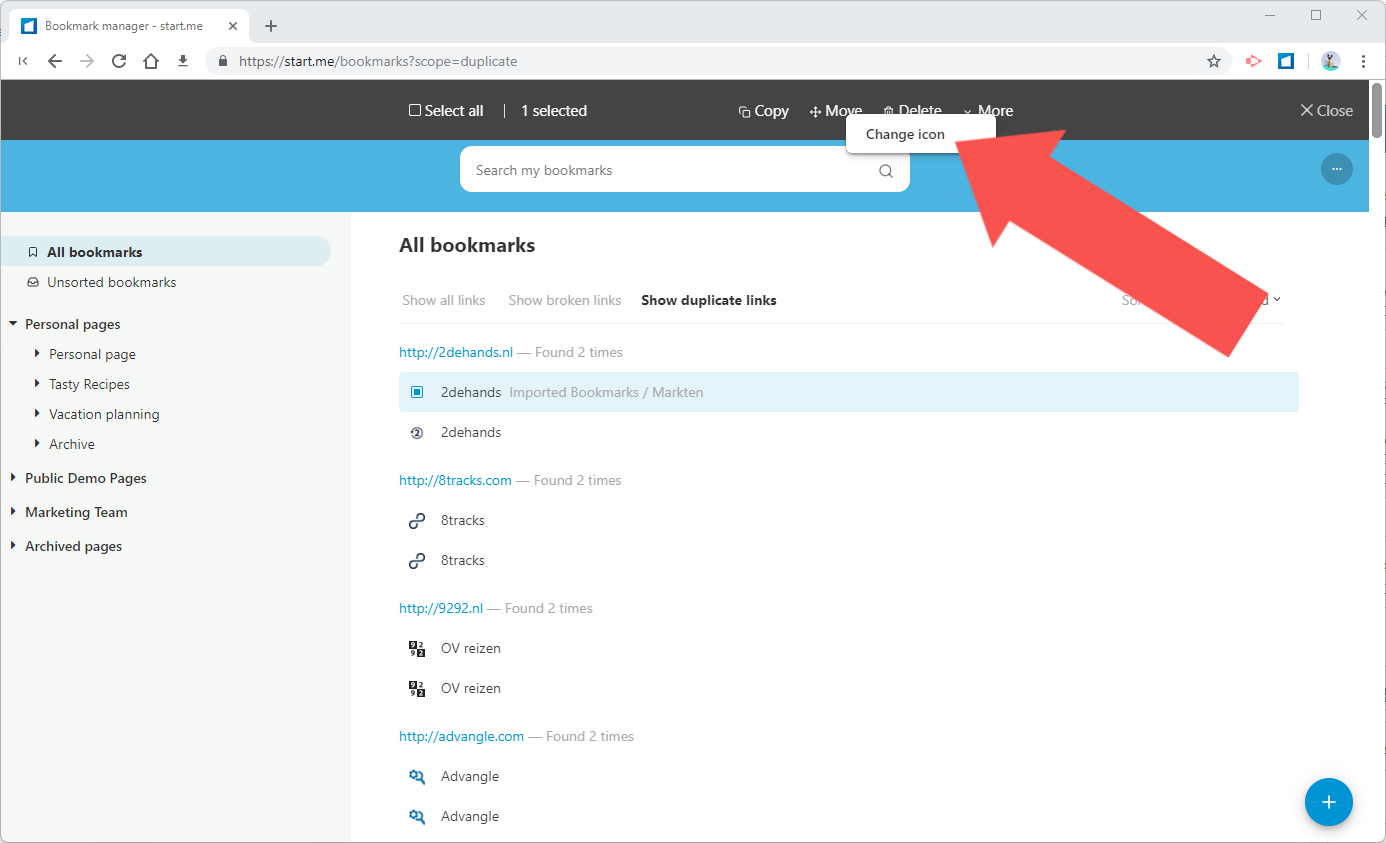Viewport: 1386px width, 843px height.
Task: Click the back navigation arrow in browser
Action: (x=55, y=61)
